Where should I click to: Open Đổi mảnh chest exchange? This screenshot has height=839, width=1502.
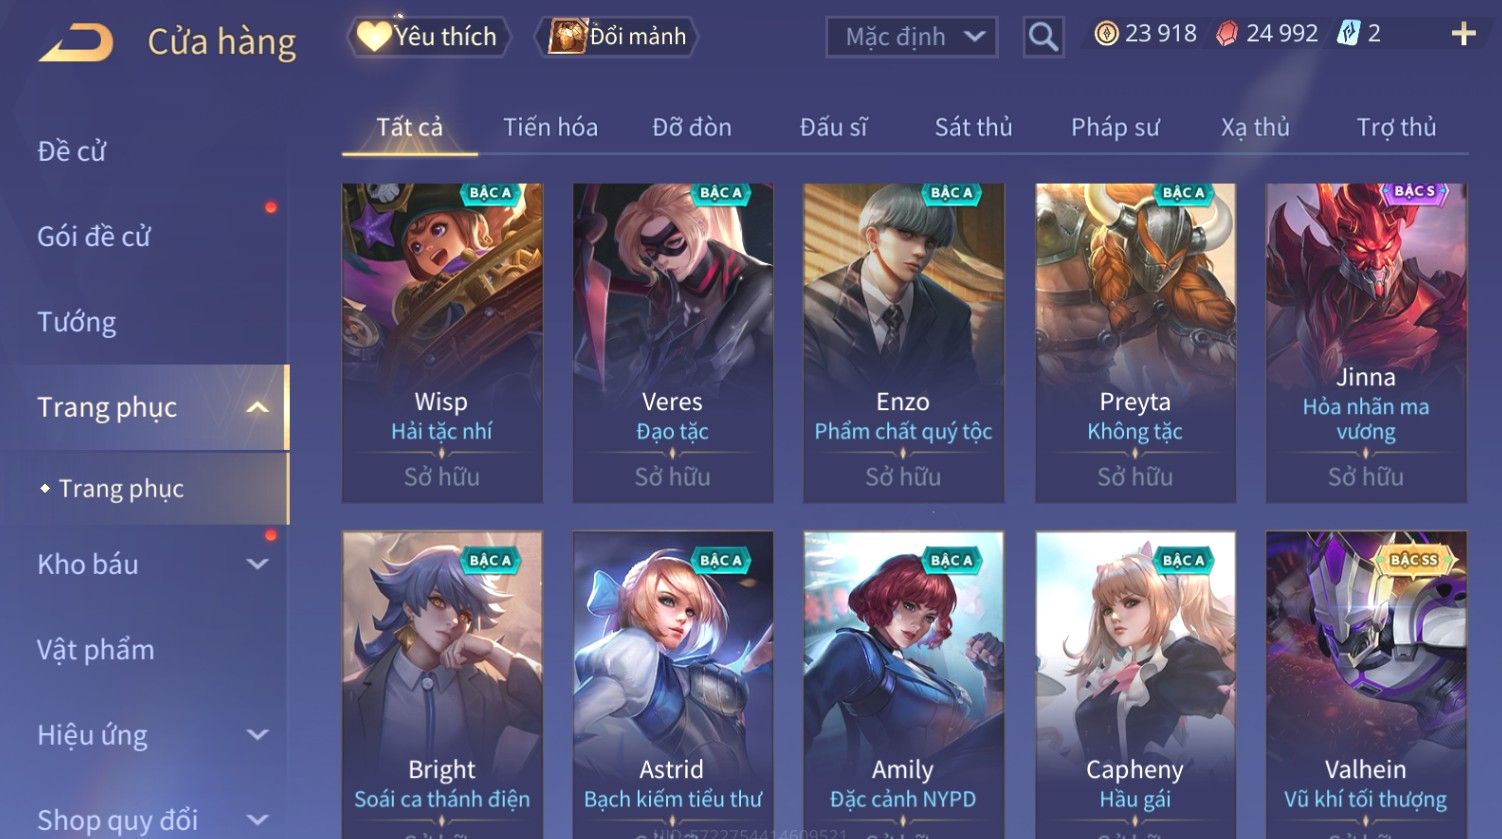tap(617, 37)
